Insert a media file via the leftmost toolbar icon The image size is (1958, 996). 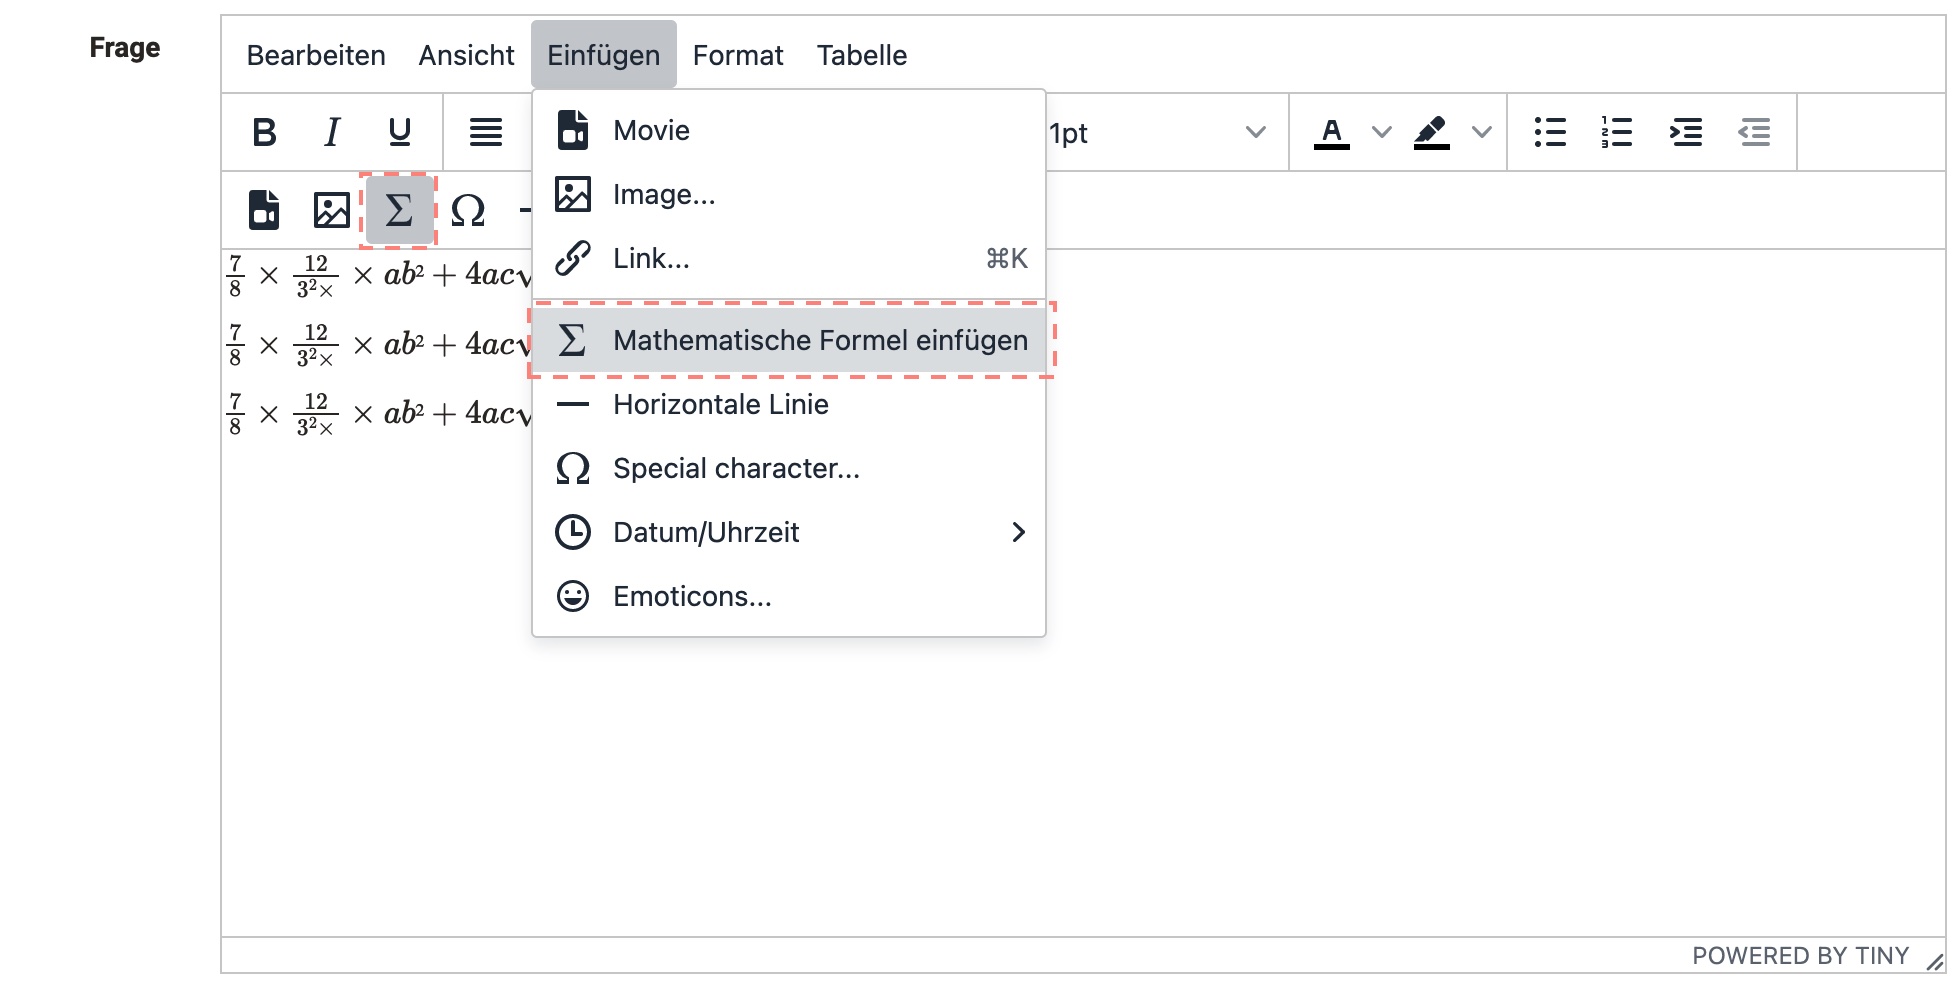click(262, 210)
